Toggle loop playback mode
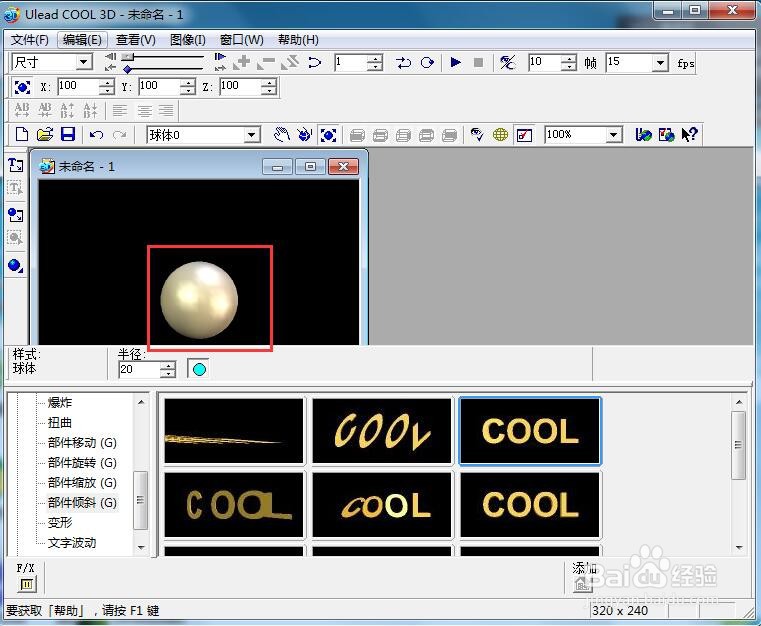The height and width of the screenshot is (626, 761). click(427, 63)
